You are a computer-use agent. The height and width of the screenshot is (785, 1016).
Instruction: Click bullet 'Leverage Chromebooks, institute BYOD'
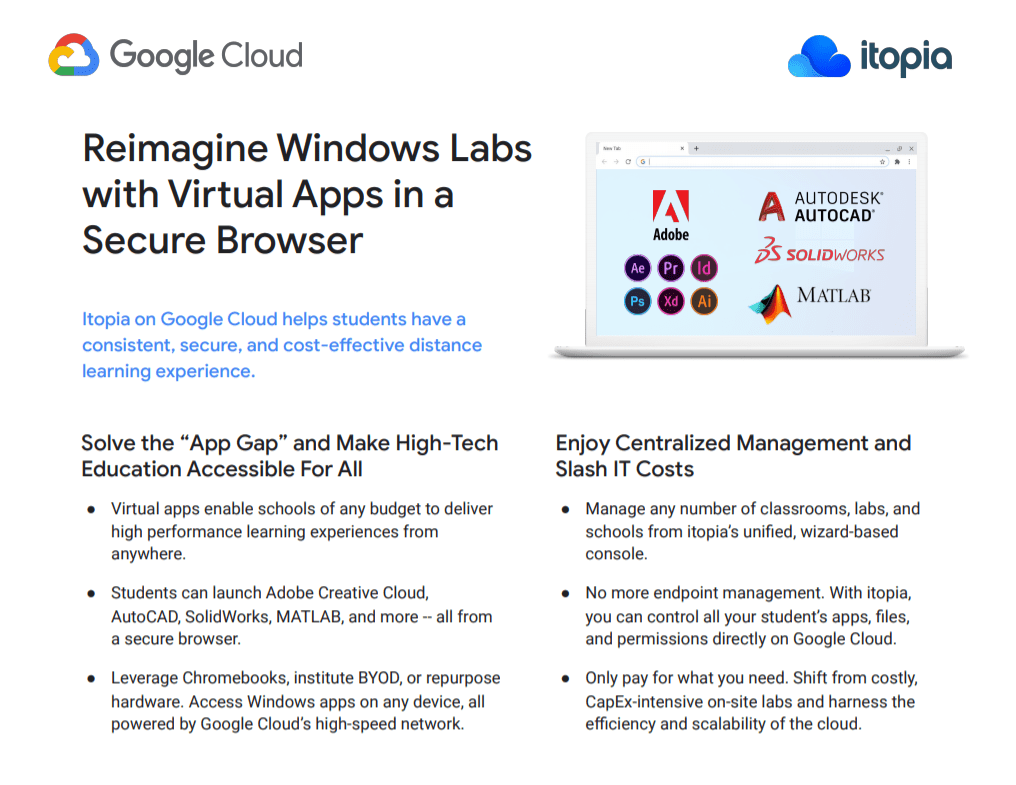click(x=305, y=701)
